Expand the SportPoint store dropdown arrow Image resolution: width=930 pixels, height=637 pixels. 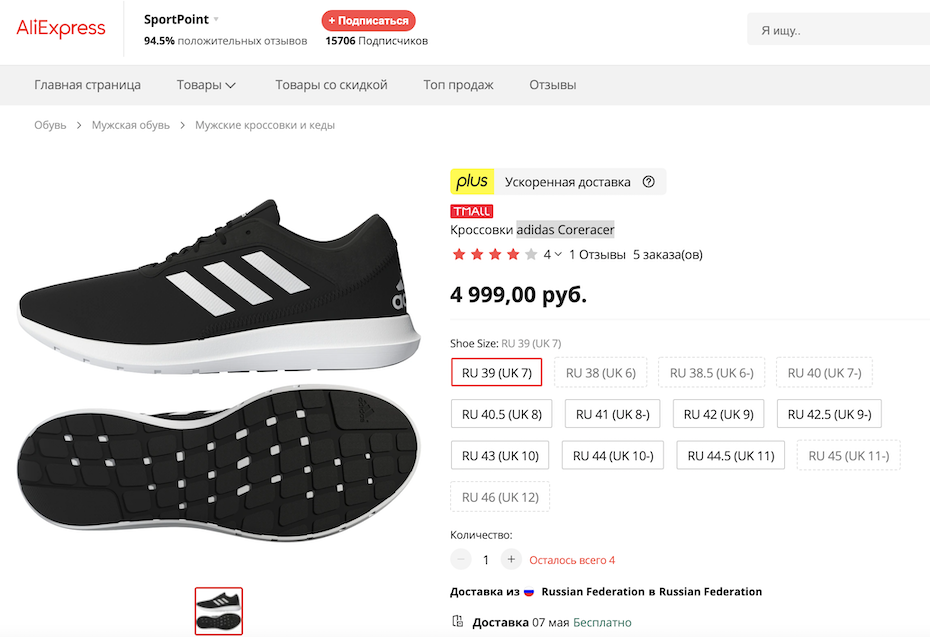click(x=216, y=20)
